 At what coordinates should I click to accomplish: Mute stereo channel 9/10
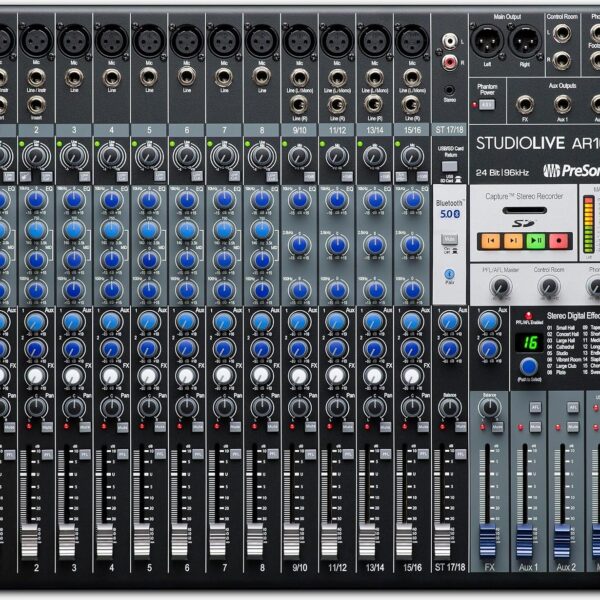click(x=310, y=426)
